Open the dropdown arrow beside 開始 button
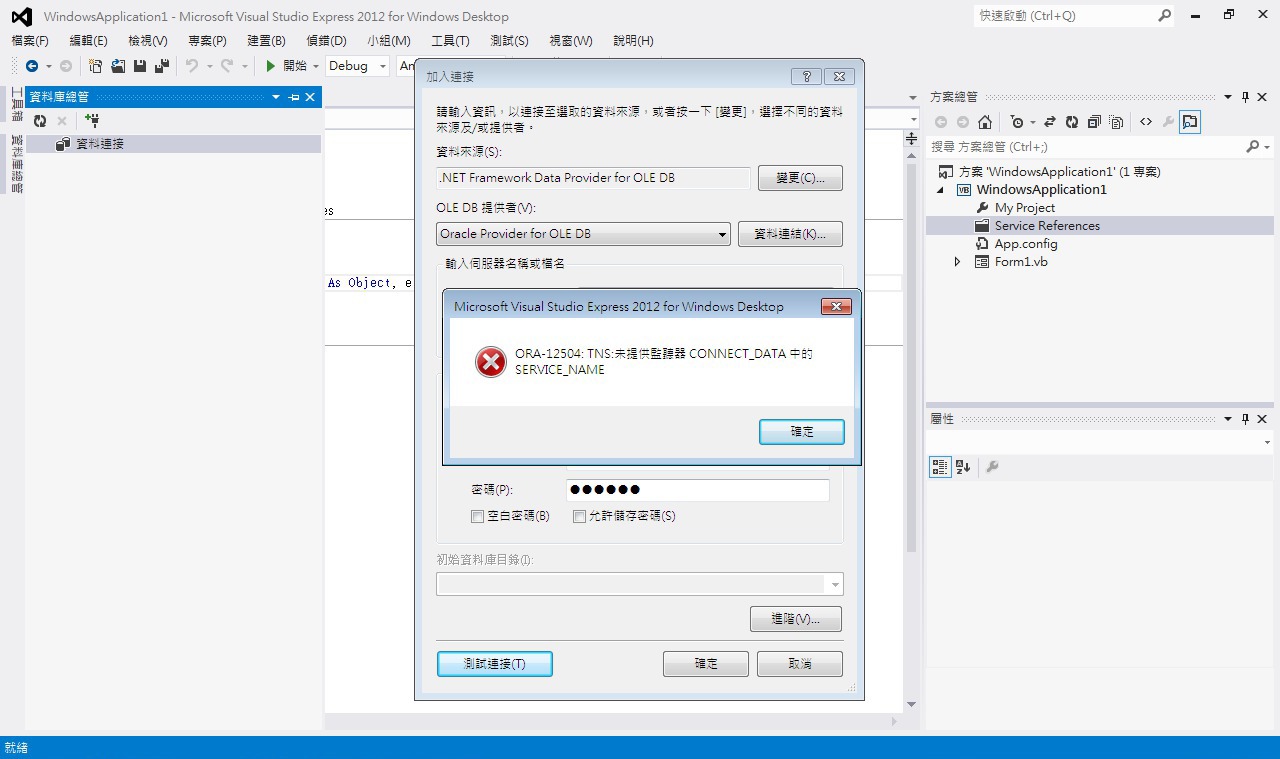This screenshot has width=1280, height=759. pos(316,66)
